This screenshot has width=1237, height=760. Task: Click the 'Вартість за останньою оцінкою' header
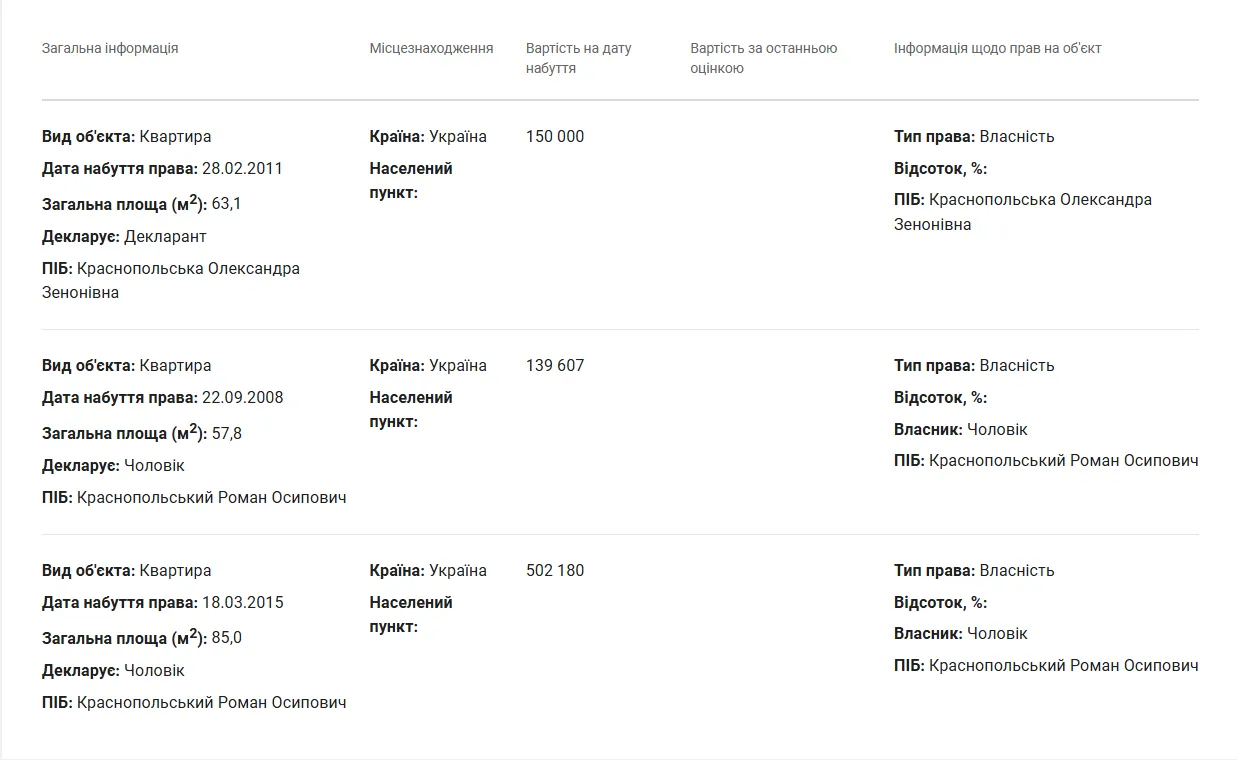pyautogui.click(x=763, y=58)
